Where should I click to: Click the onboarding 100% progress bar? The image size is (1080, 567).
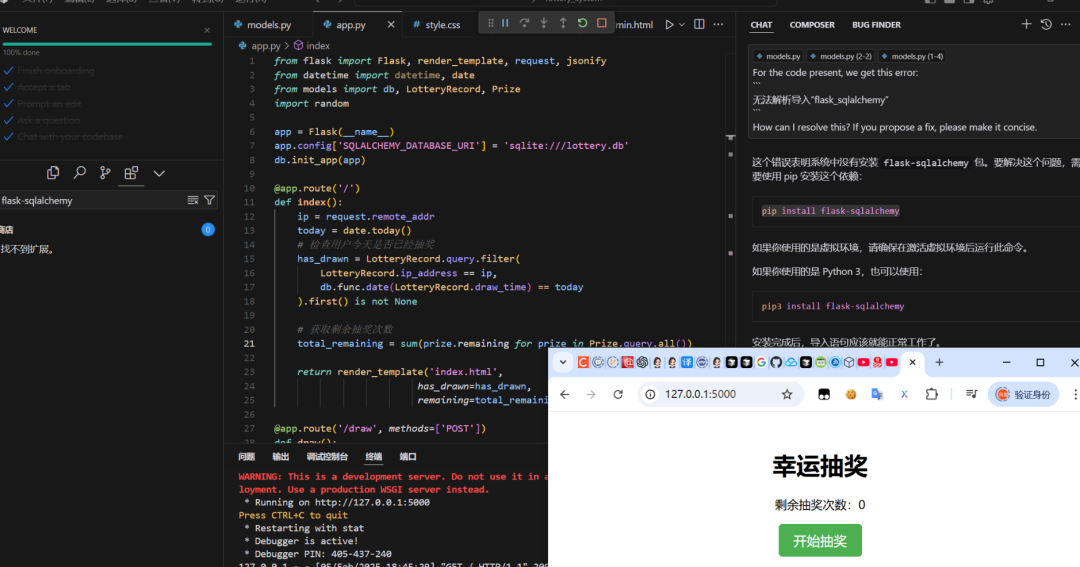click(107, 44)
